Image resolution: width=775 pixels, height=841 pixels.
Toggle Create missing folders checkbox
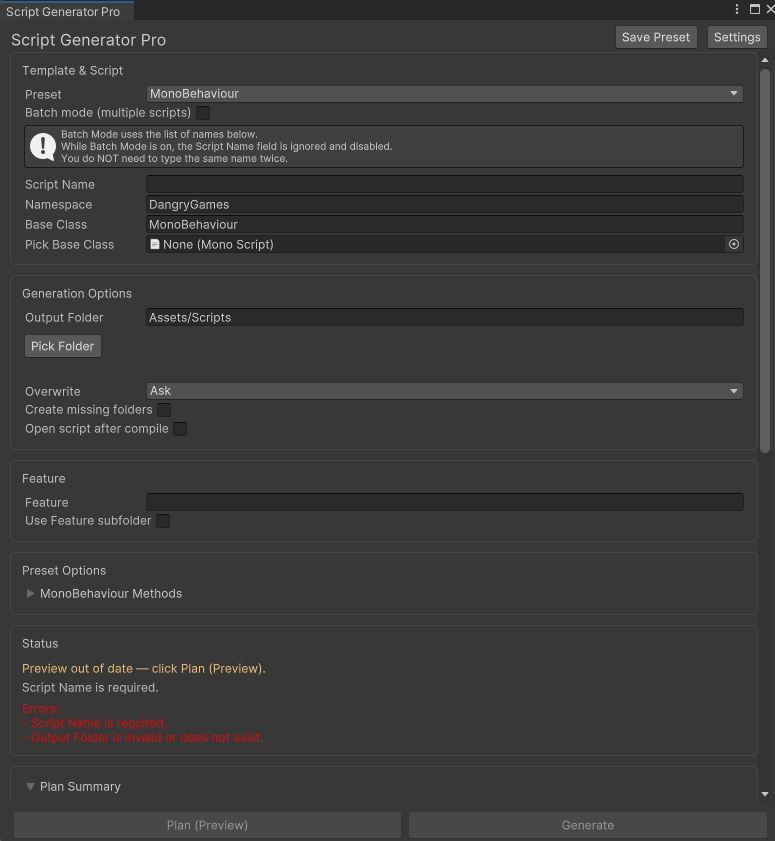coord(164,410)
